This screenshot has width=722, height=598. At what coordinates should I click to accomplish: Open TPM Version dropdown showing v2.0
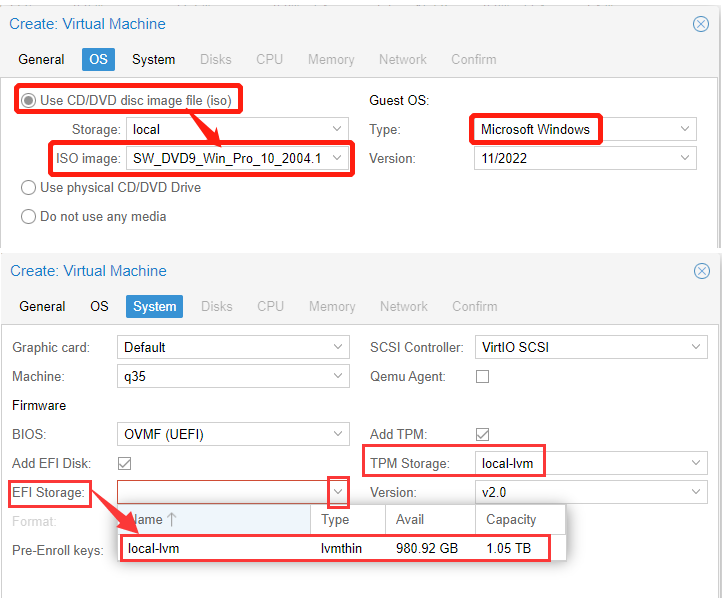pos(591,493)
